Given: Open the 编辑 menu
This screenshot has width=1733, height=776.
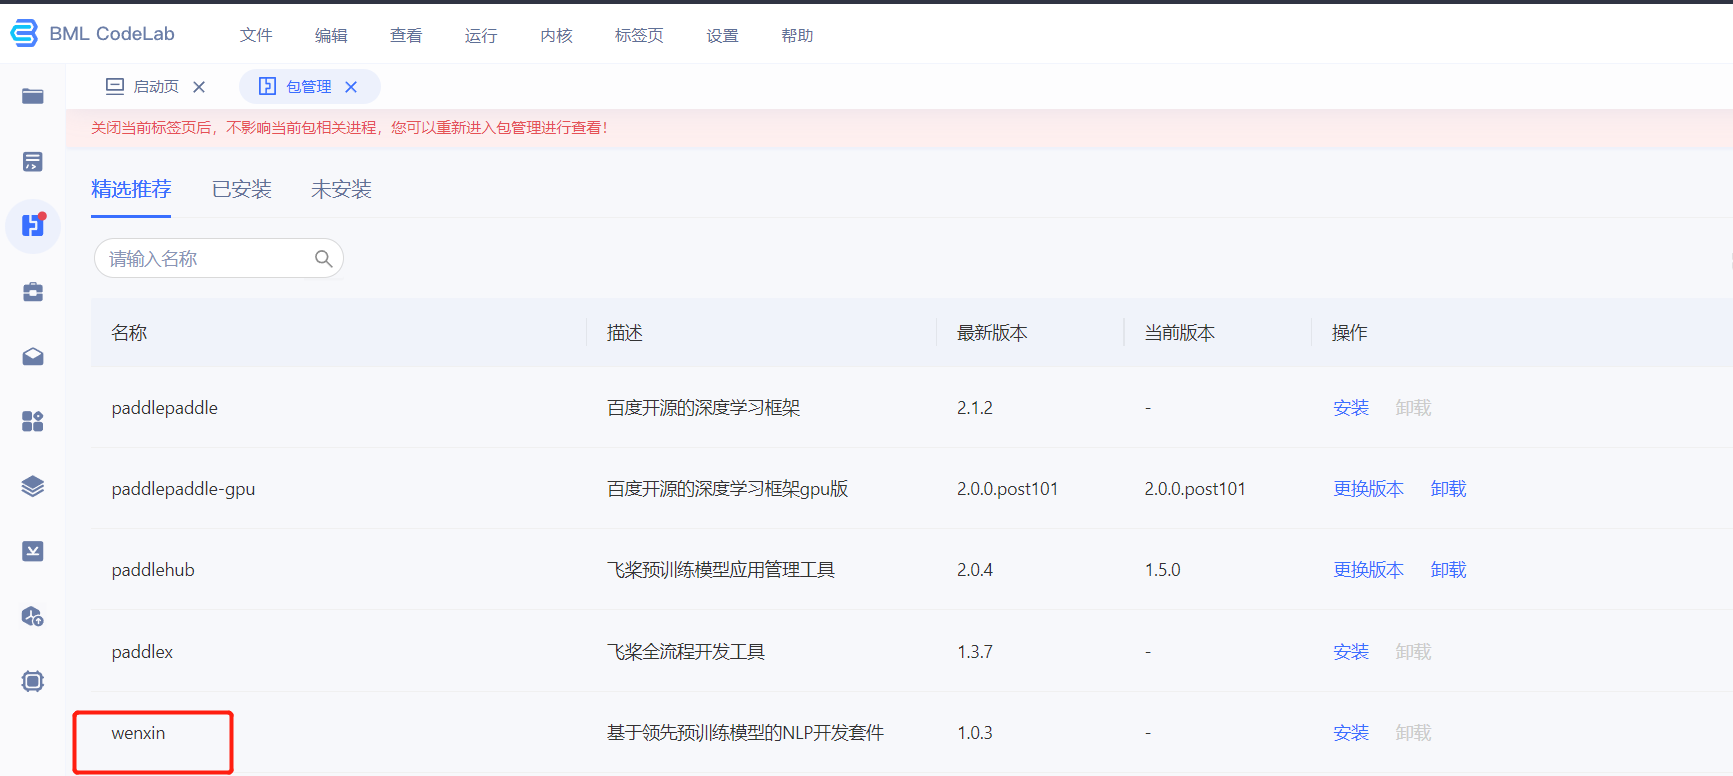Looking at the screenshot, I should pyautogui.click(x=331, y=35).
